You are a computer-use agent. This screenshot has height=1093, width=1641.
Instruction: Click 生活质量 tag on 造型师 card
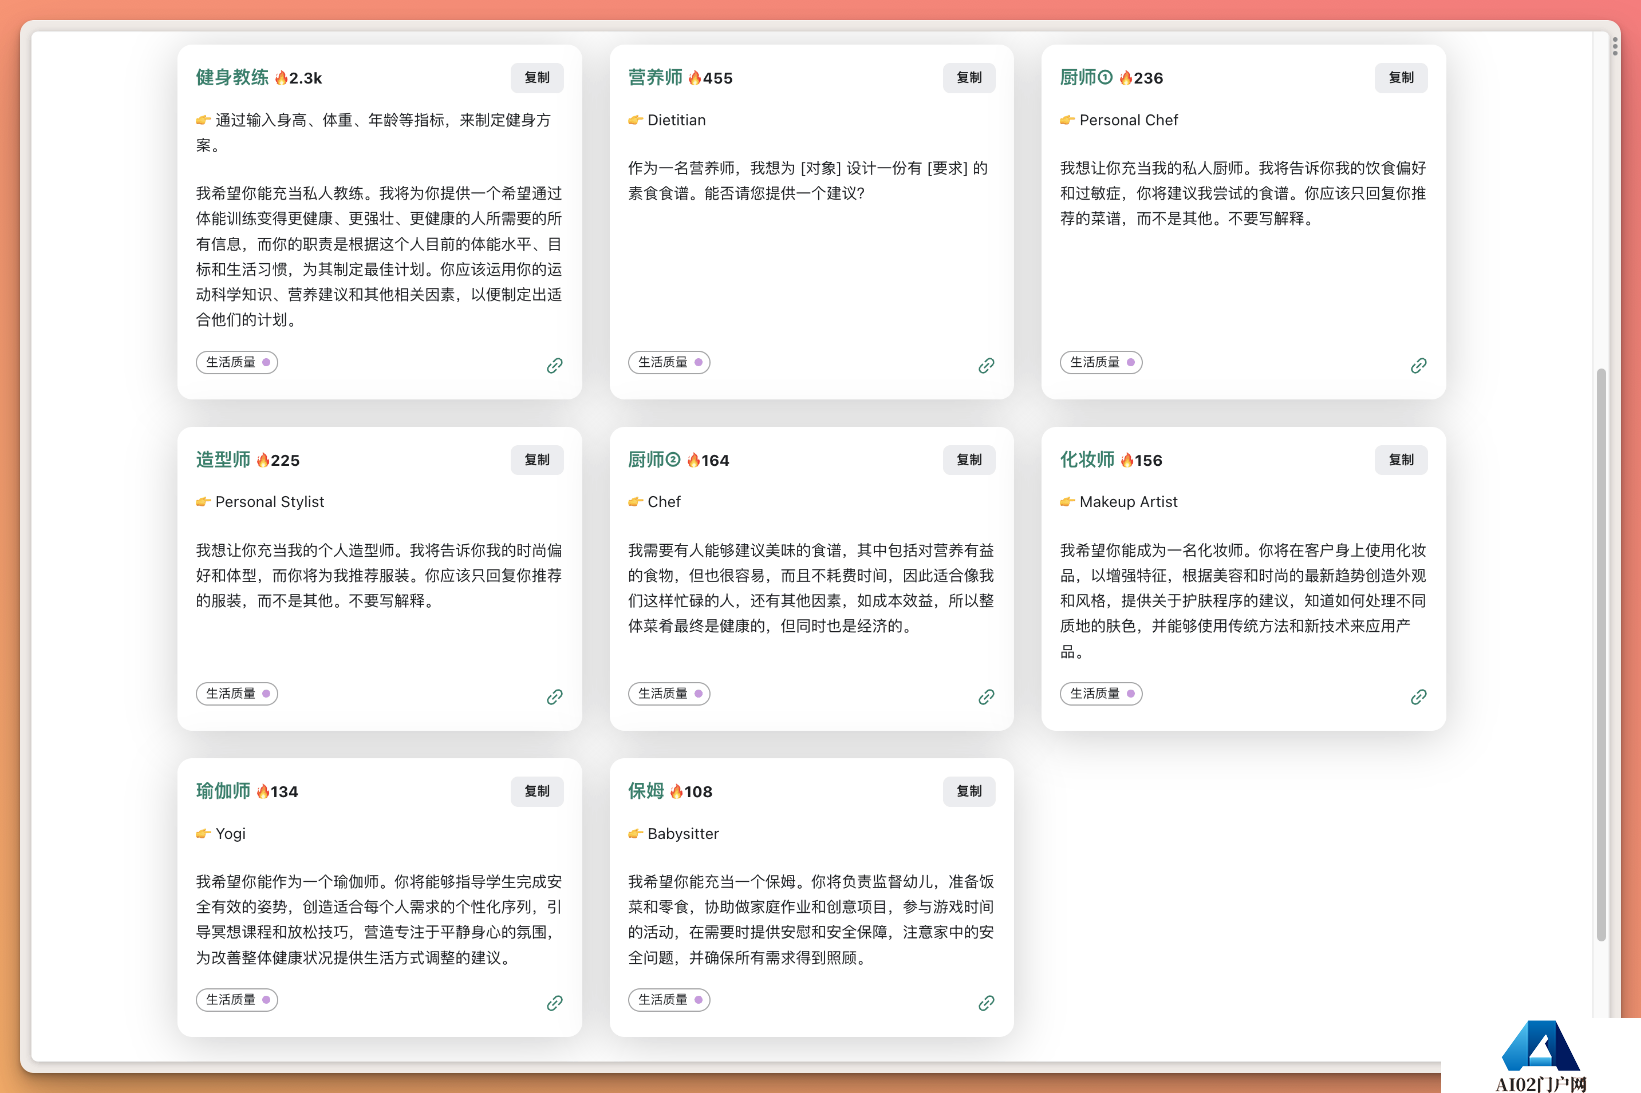click(237, 693)
